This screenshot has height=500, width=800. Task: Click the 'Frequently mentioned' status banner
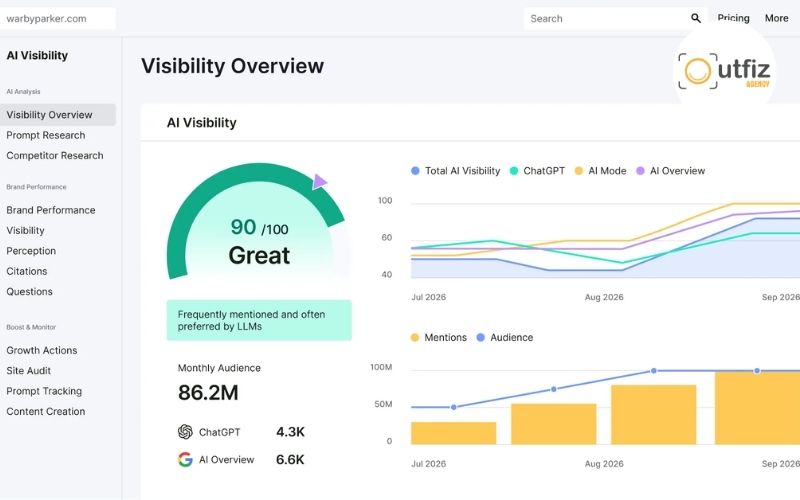[x=259, y=320]
